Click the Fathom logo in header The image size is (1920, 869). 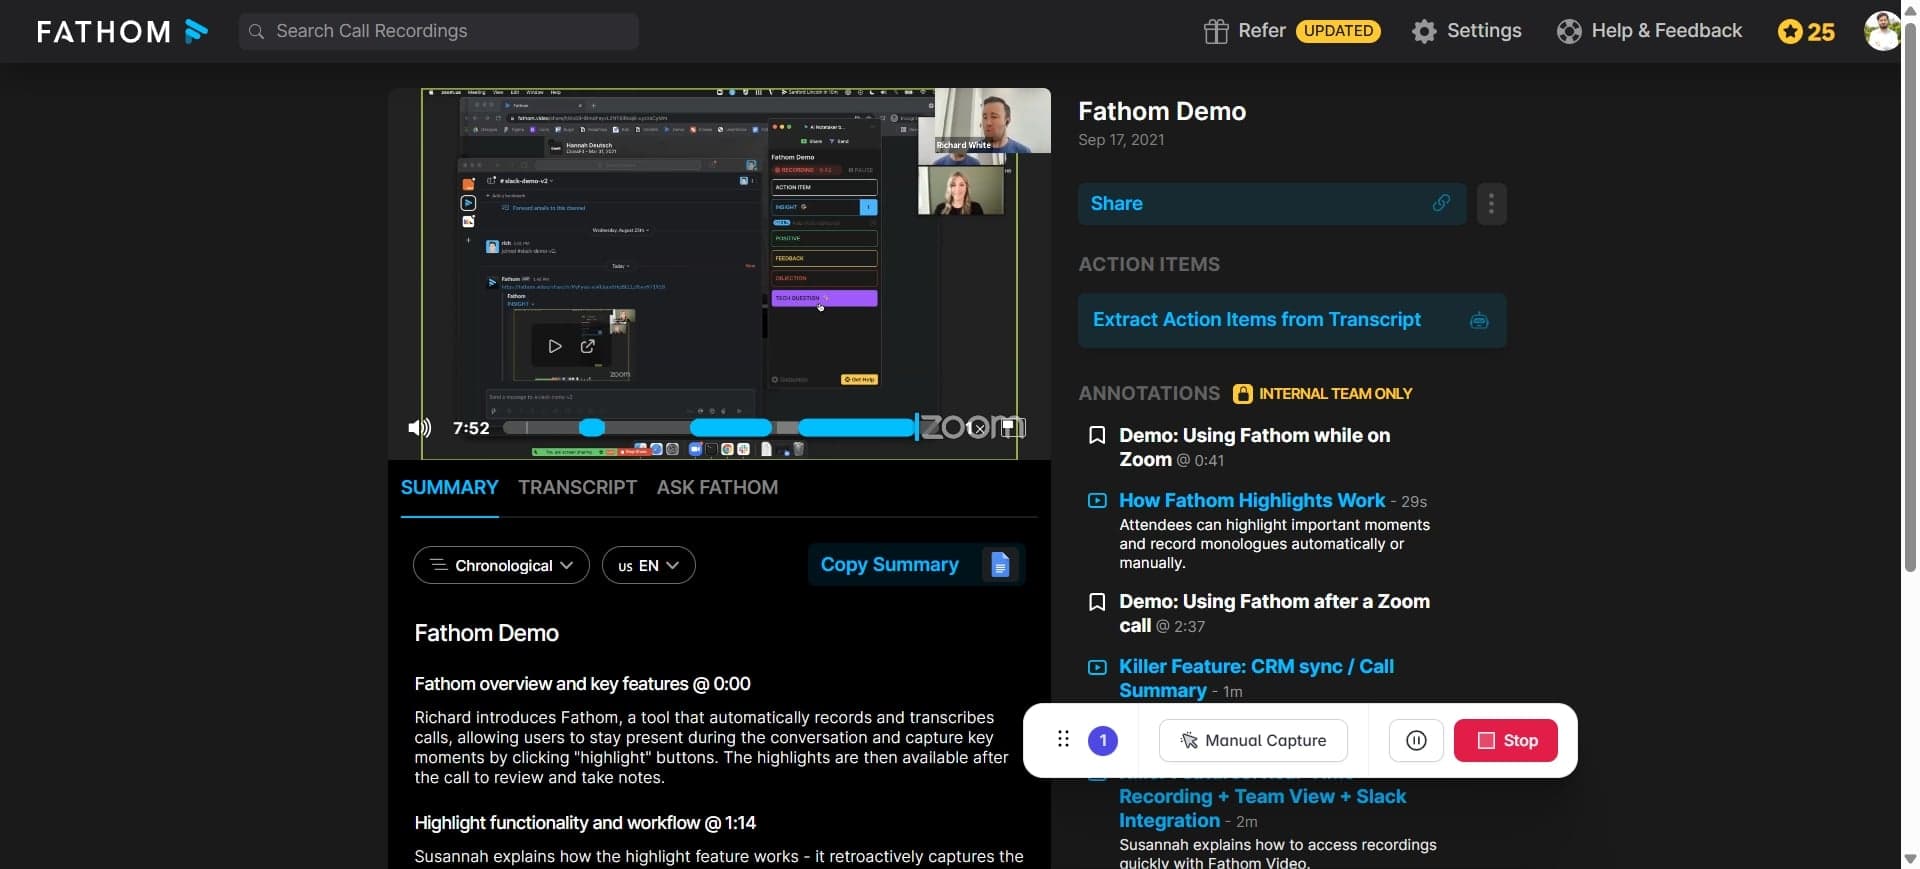(x=122, y=32)
